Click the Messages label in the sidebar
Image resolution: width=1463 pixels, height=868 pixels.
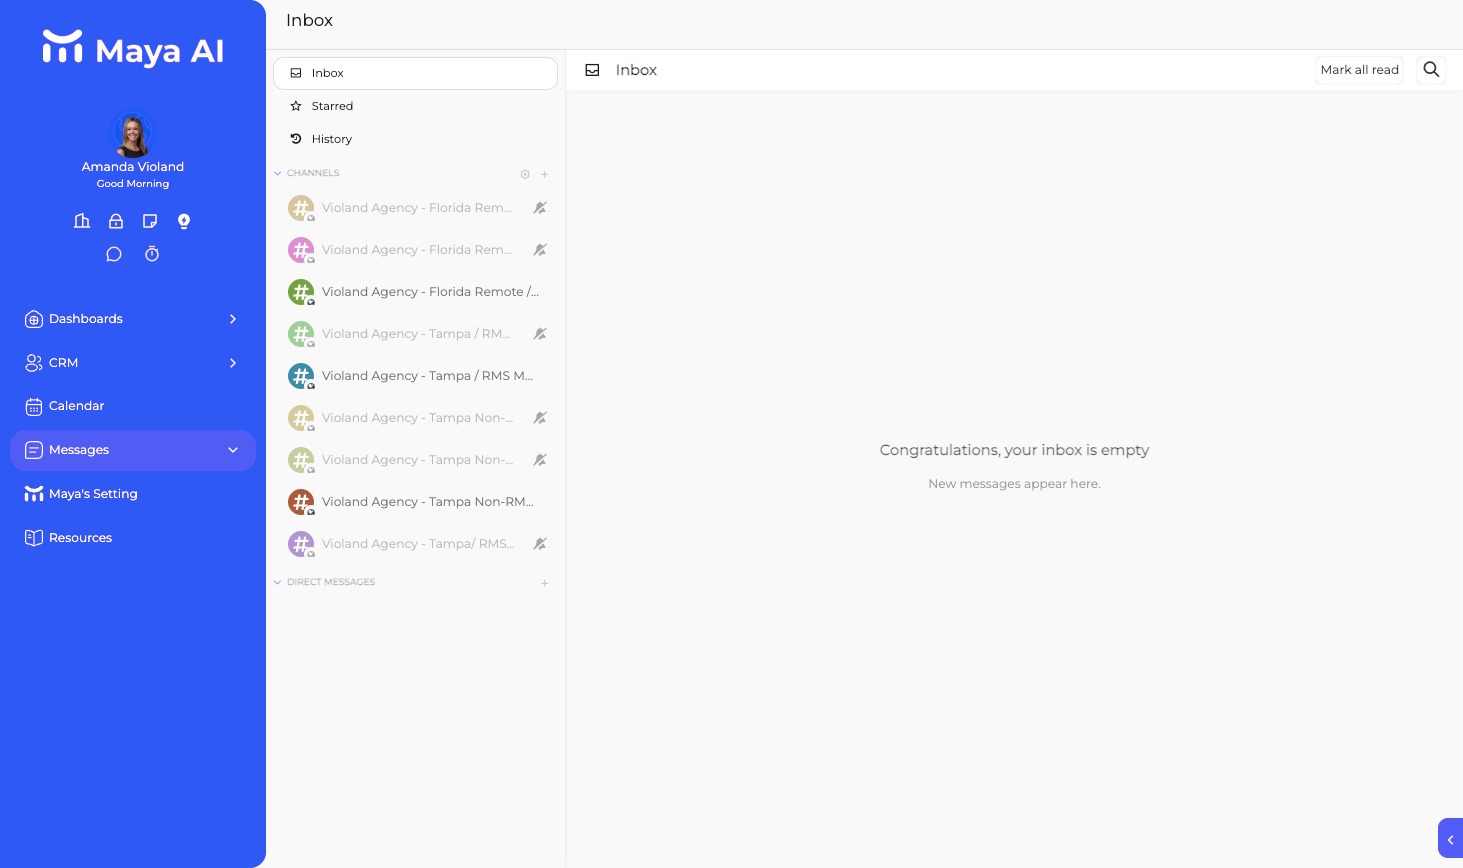point(79,450)
